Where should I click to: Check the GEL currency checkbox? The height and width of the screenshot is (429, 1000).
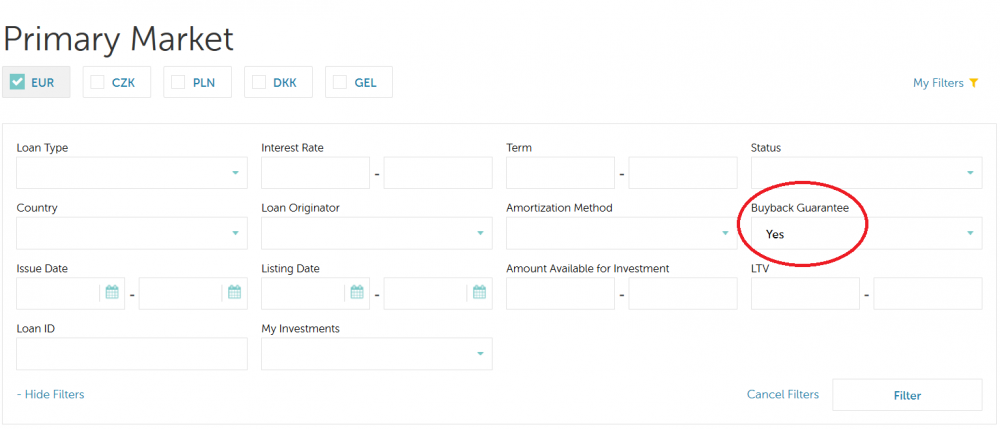point(340,82)
